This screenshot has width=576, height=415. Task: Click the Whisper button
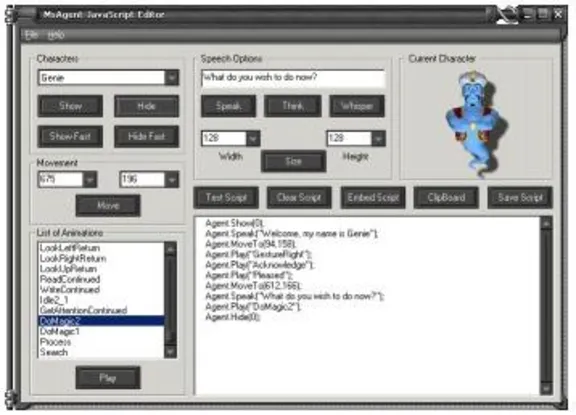tap(357, 106)
